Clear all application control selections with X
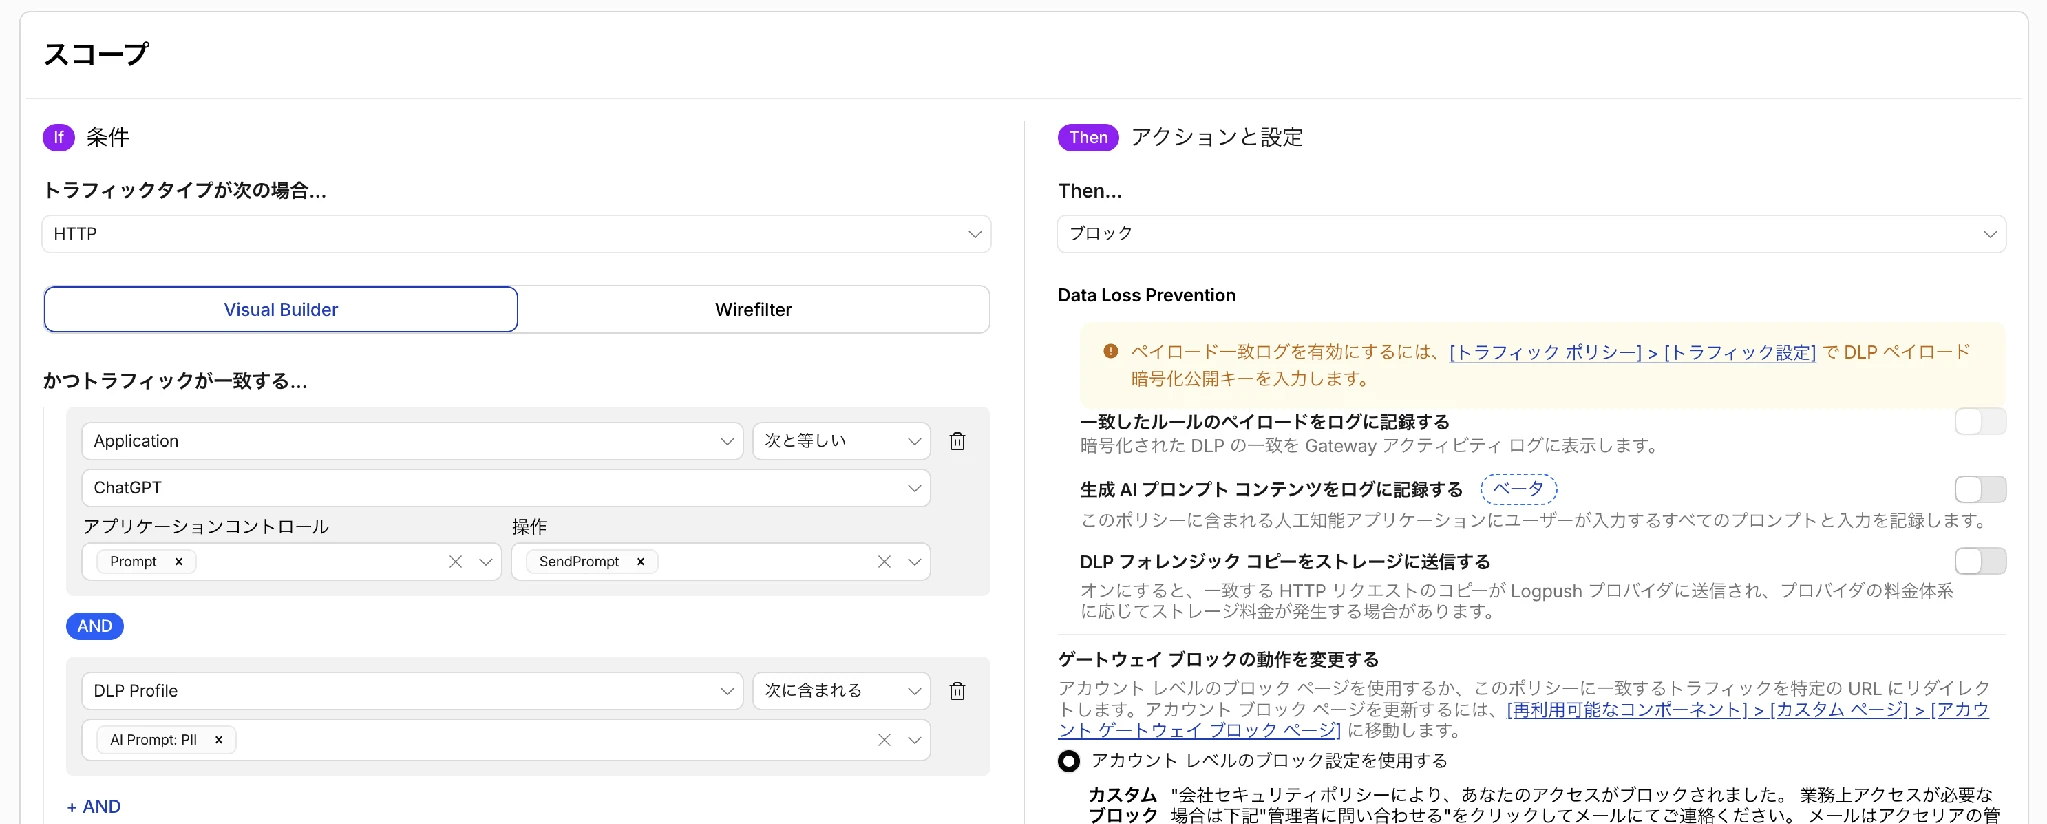The image size is (2047, 824). (455, 562)
